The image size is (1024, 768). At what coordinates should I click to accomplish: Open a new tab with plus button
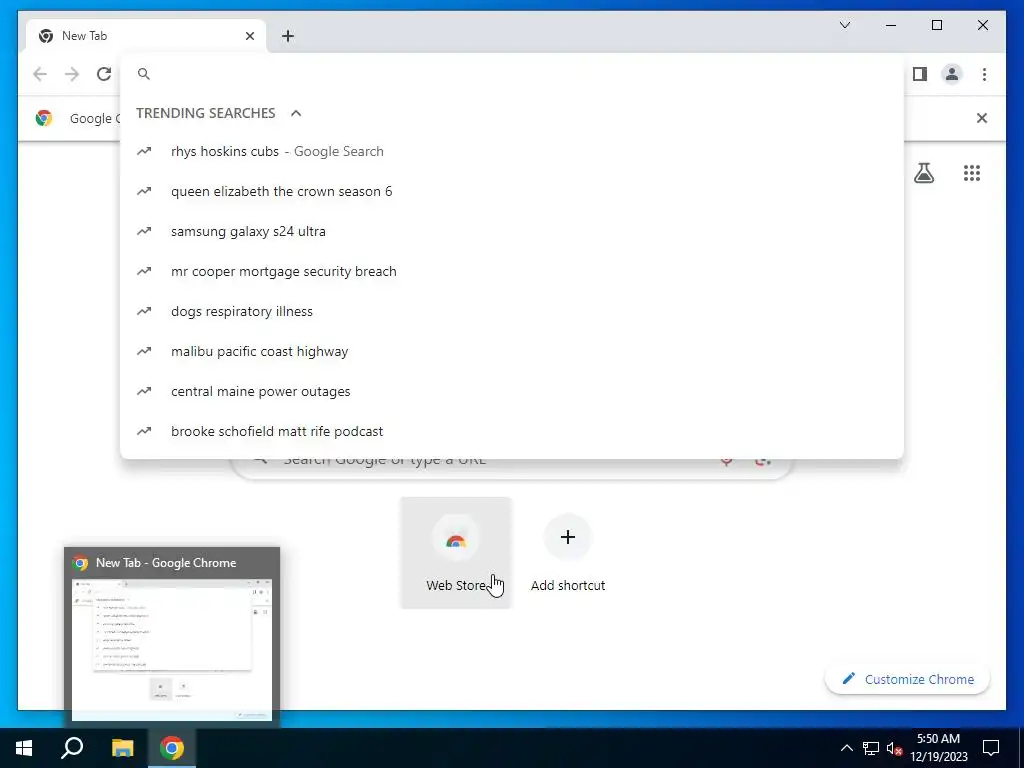(288, 36)
